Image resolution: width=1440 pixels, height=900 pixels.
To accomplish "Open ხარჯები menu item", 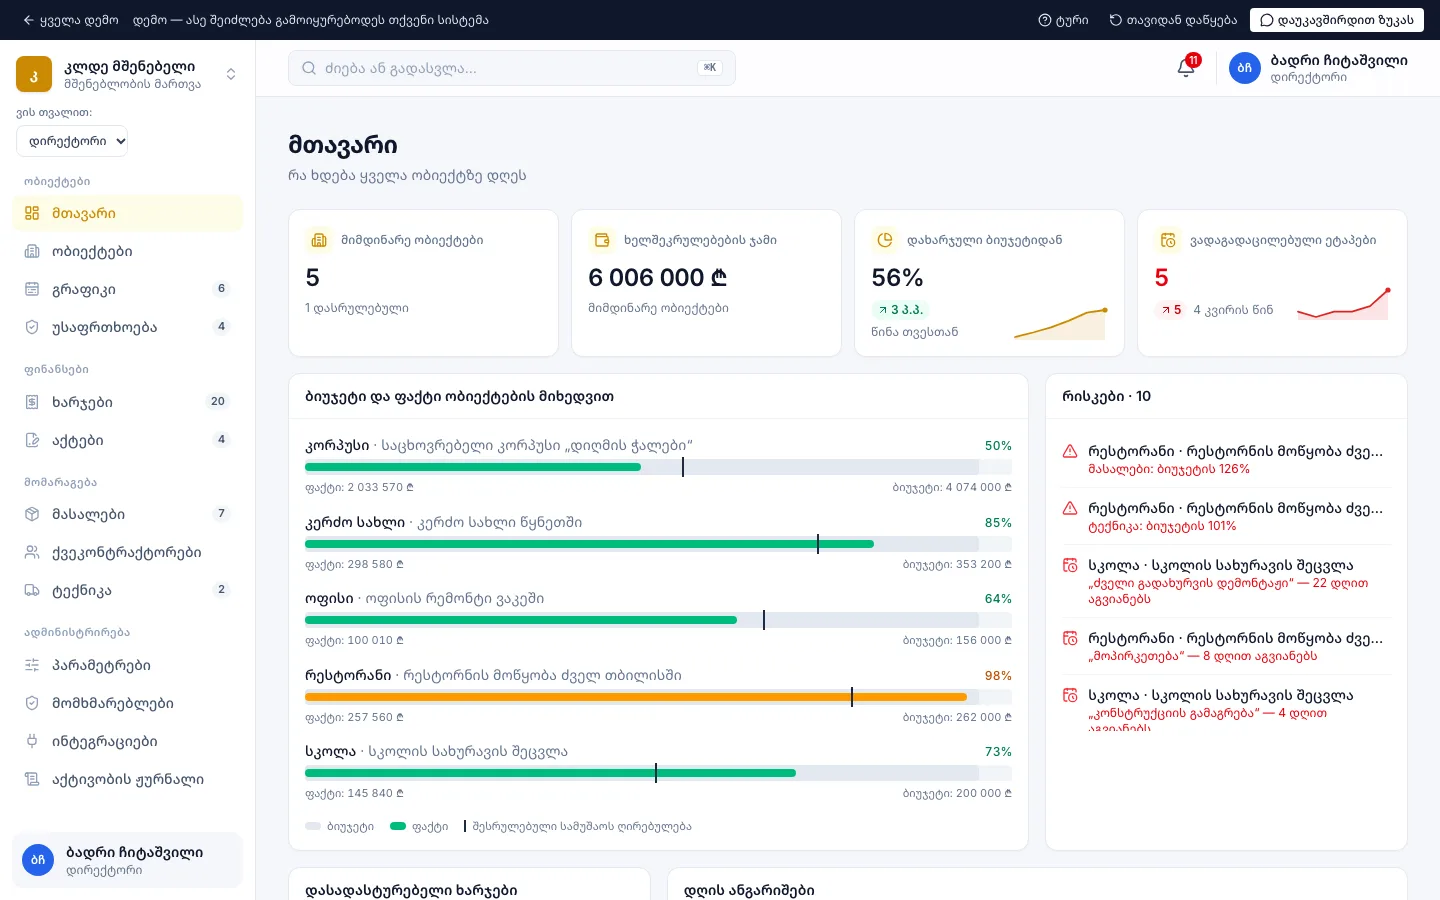I will (x=128, y=402).
